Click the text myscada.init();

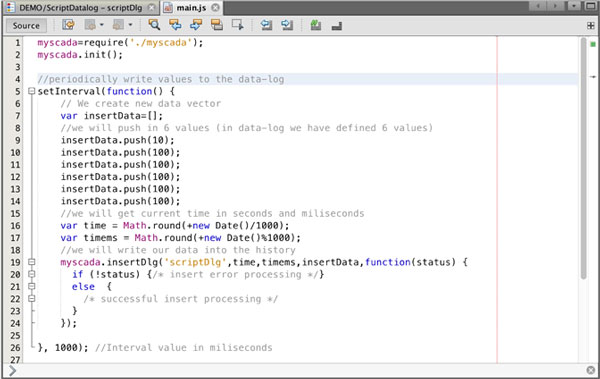pos(80,55)
